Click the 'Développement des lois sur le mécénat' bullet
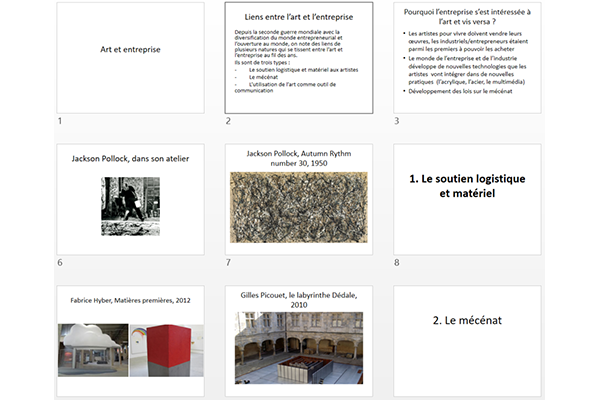 [460, 91]
